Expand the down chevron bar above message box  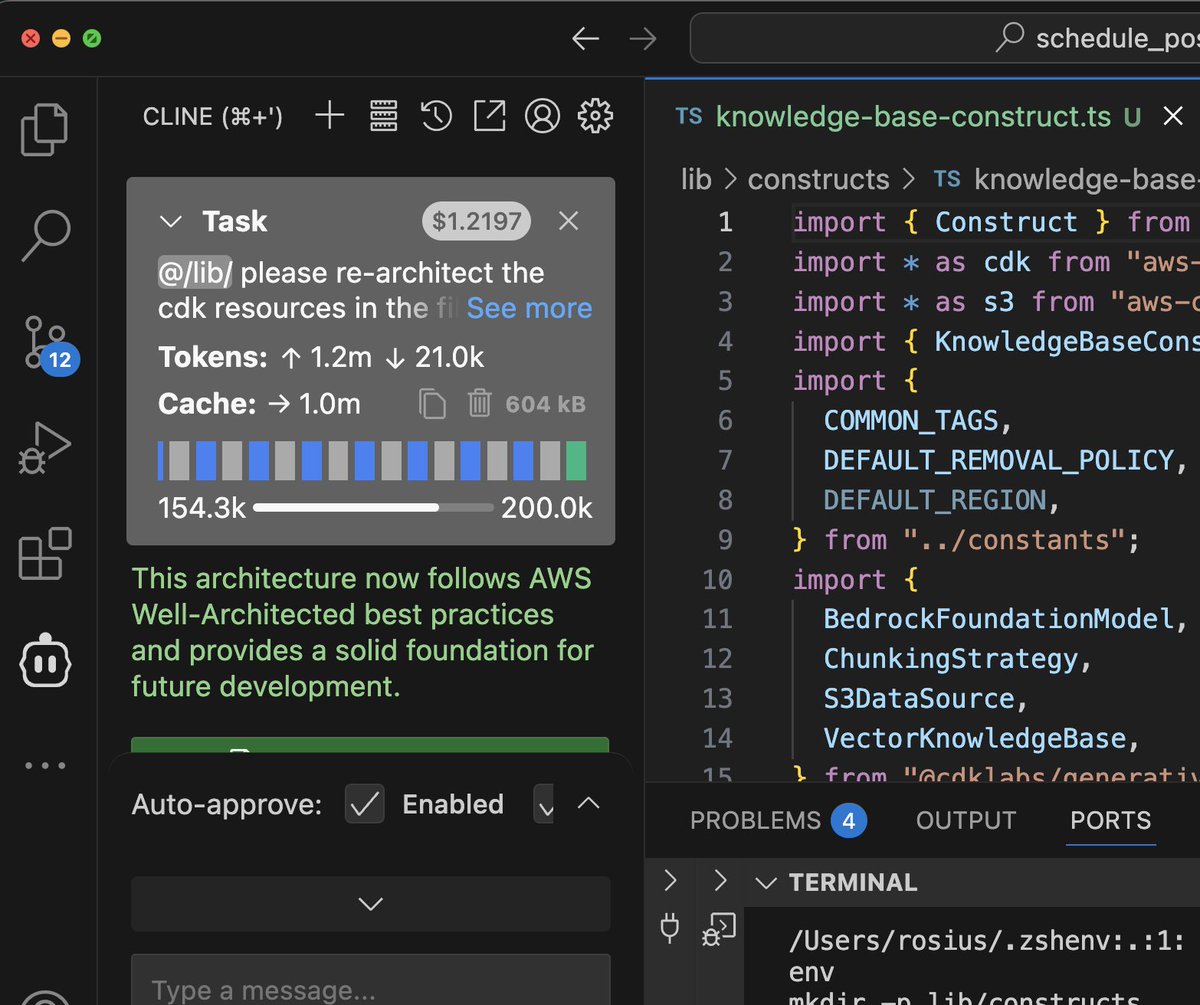(371, 904)
